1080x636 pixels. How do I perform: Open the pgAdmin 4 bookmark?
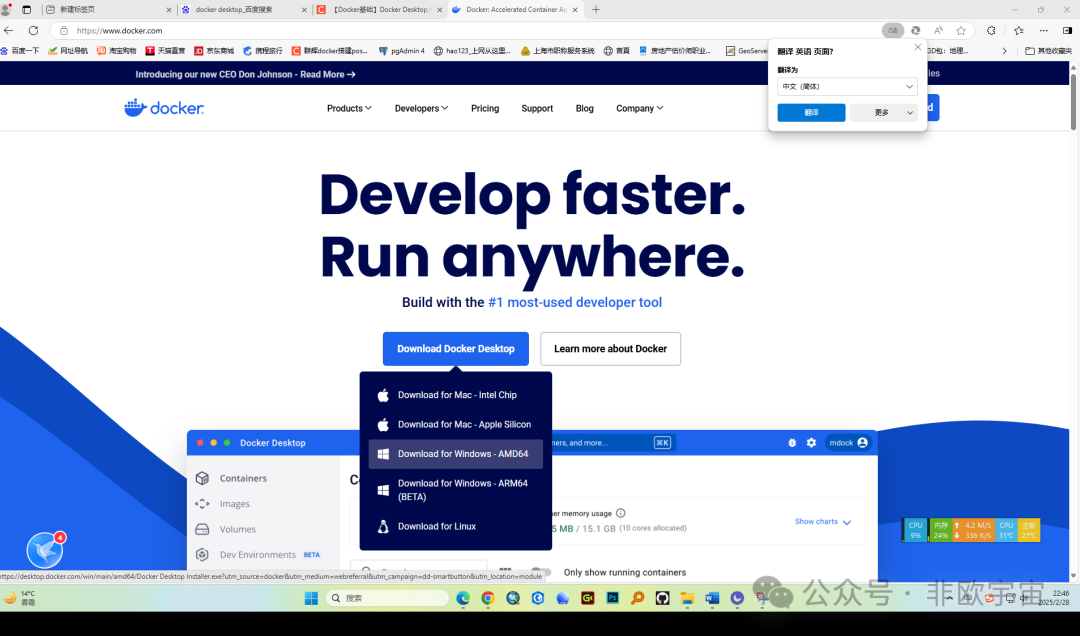[x=401, y=51]
